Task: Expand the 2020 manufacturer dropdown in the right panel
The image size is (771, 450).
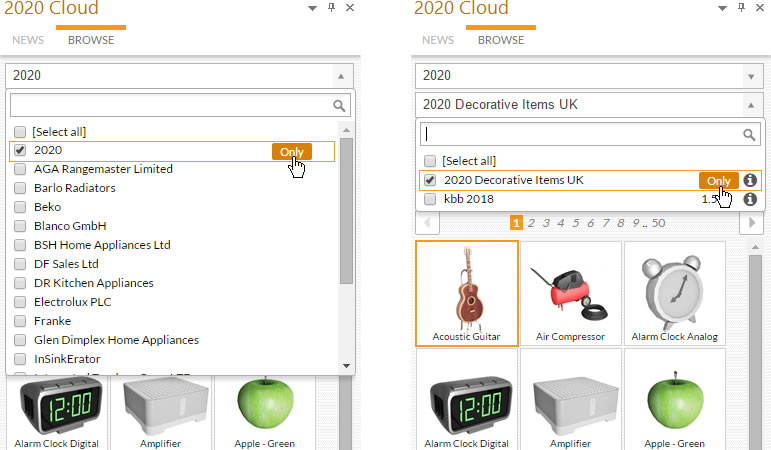Action: (x=751, y=76)
